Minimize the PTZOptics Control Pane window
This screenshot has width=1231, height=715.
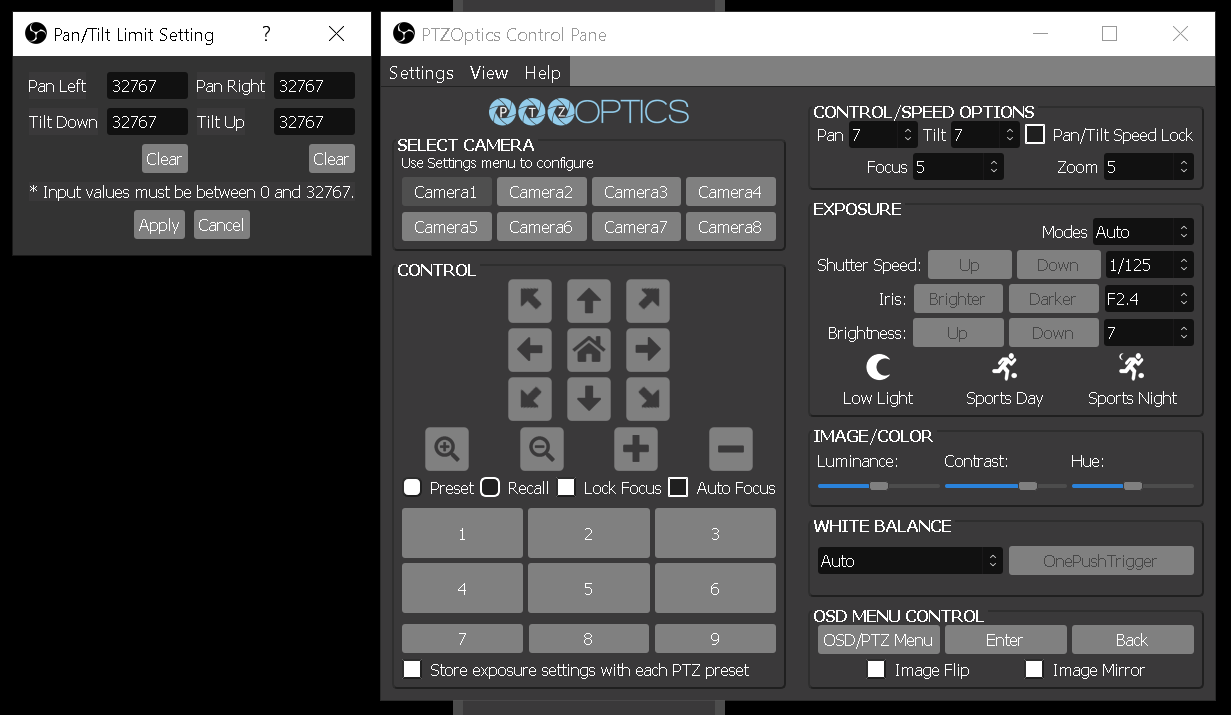(x=1040, y=34)
